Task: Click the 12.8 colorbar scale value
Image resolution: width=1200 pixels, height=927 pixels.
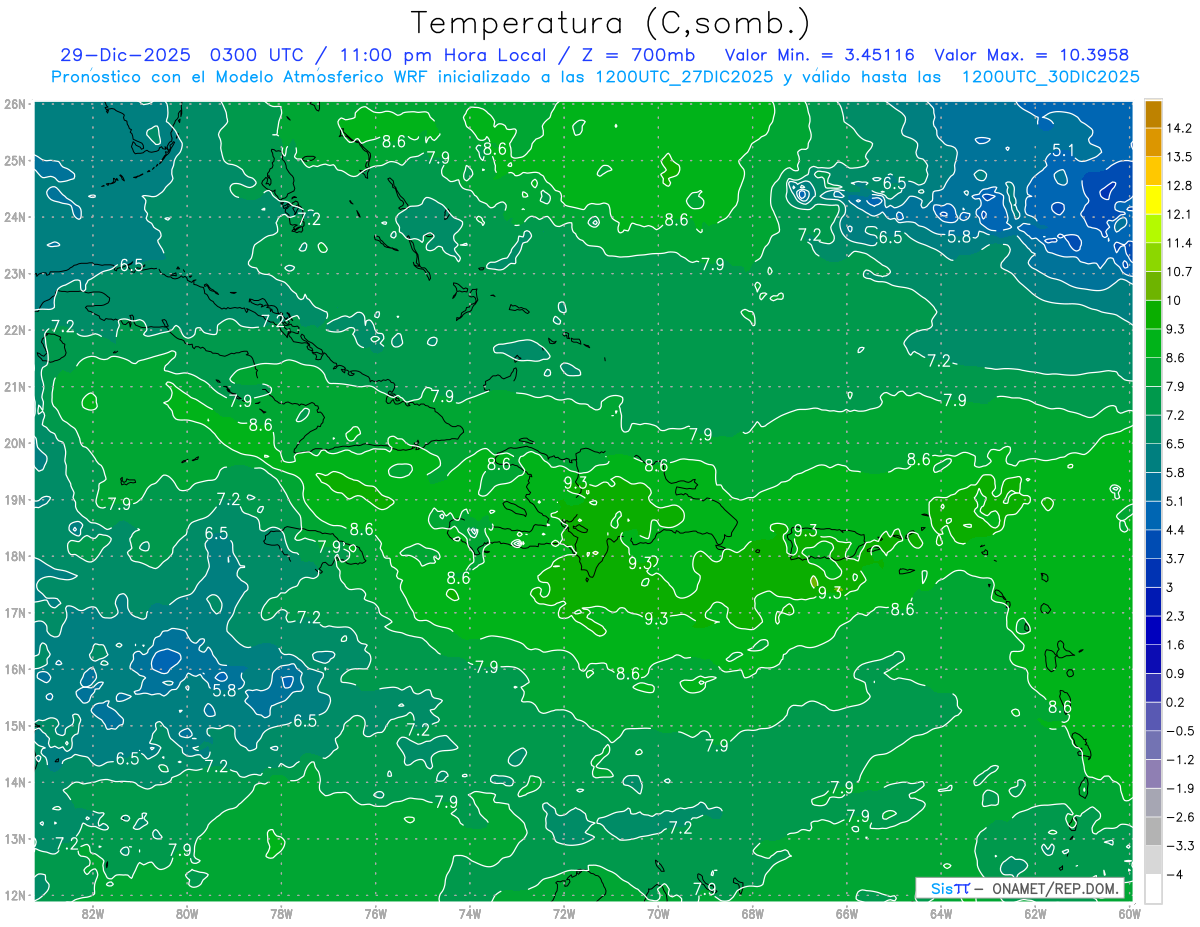Action: [1179, 186]
